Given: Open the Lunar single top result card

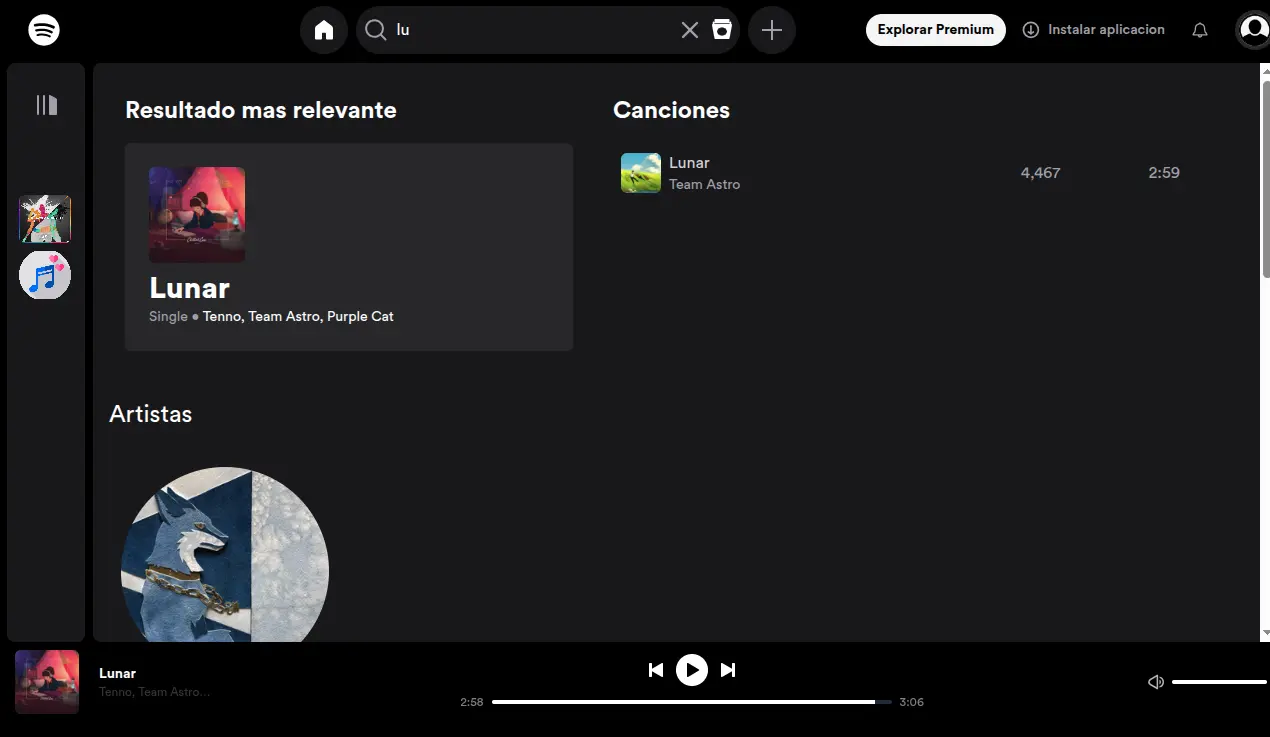Looking at the screenshot, I should coord(348,247).
